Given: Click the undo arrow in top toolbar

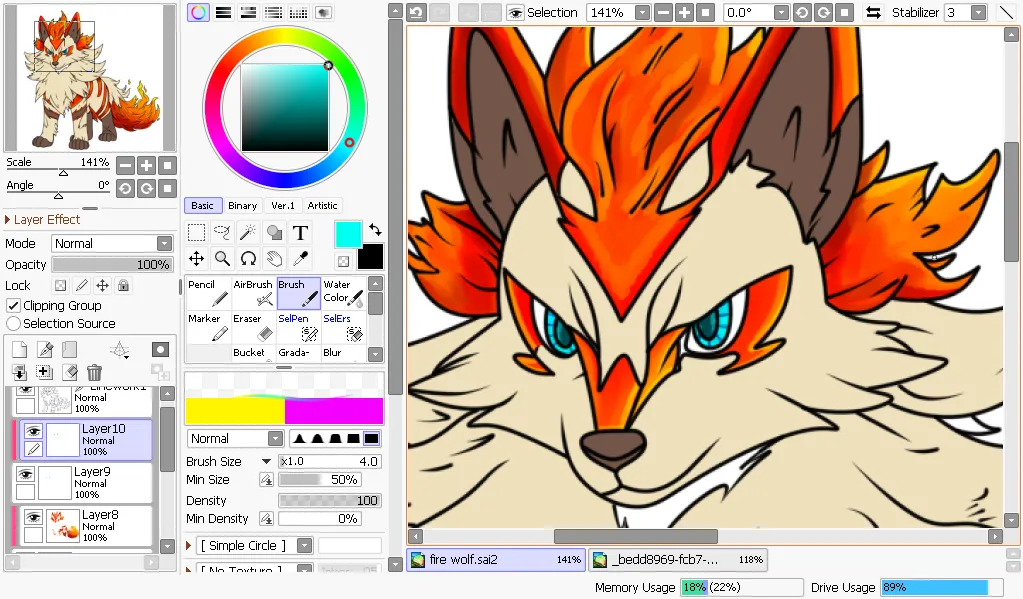Looking at the screenshot, I should [416, 12].
